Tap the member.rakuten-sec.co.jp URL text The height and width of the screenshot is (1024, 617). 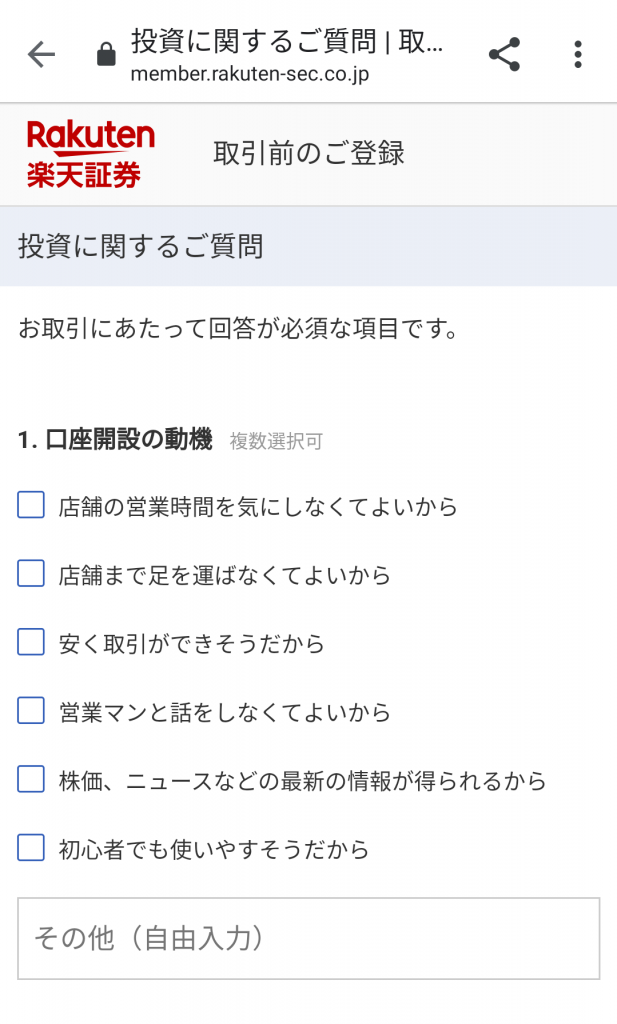(249, 74)
